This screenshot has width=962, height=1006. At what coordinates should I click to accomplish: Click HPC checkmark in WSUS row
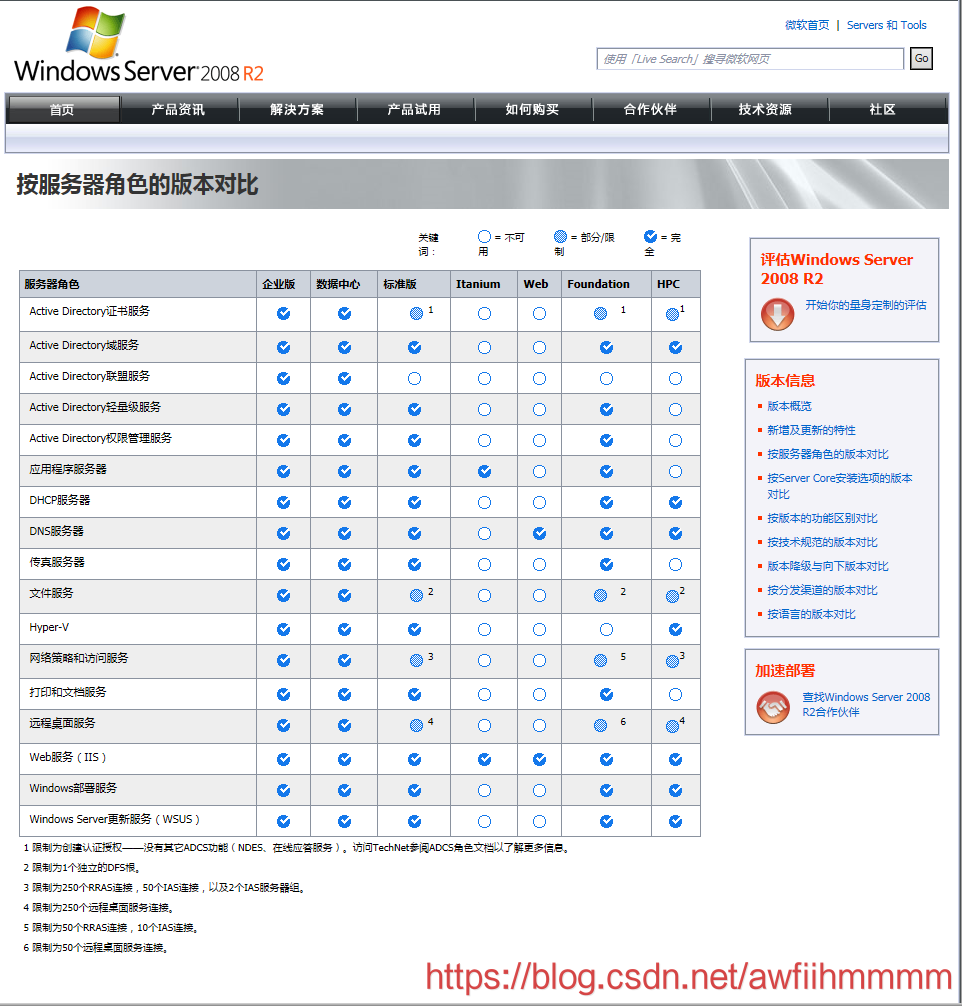(675, 821)
